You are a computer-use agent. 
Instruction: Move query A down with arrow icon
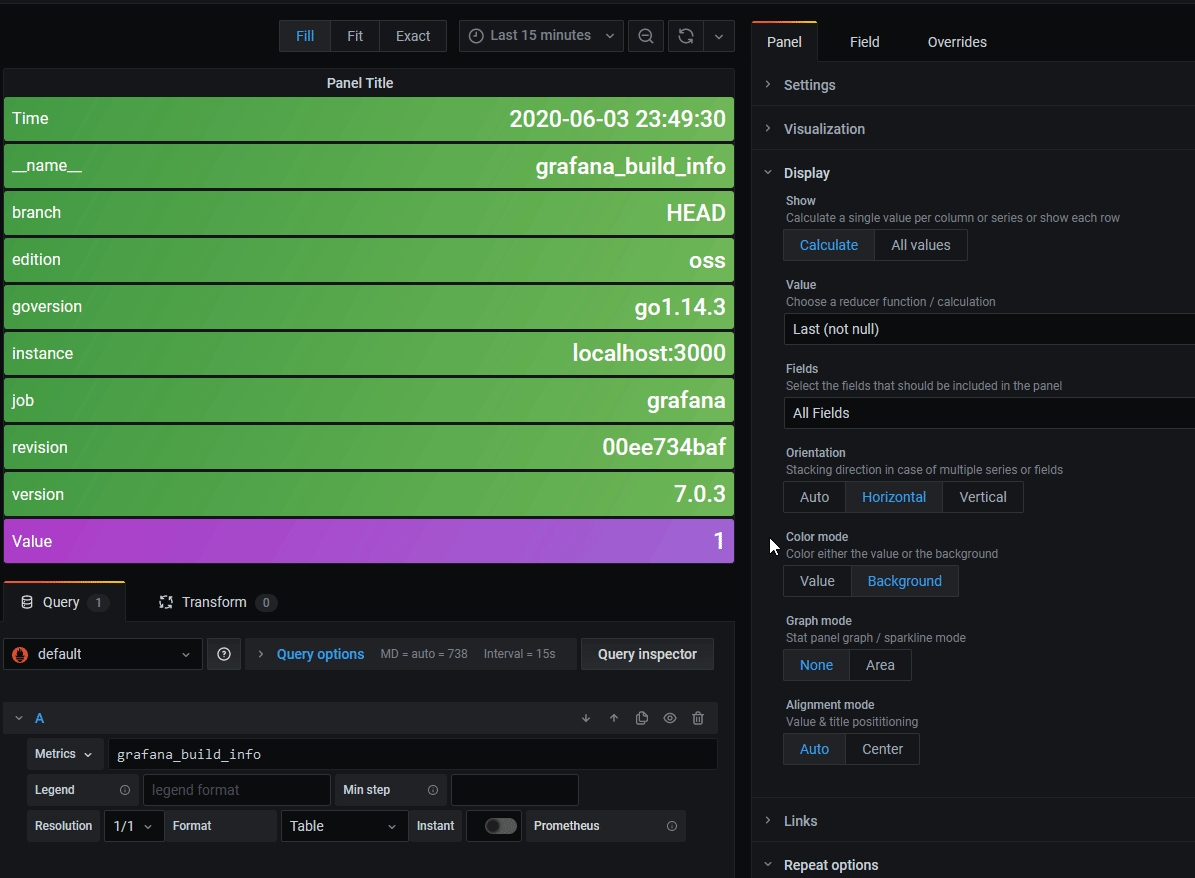(585, 718)
